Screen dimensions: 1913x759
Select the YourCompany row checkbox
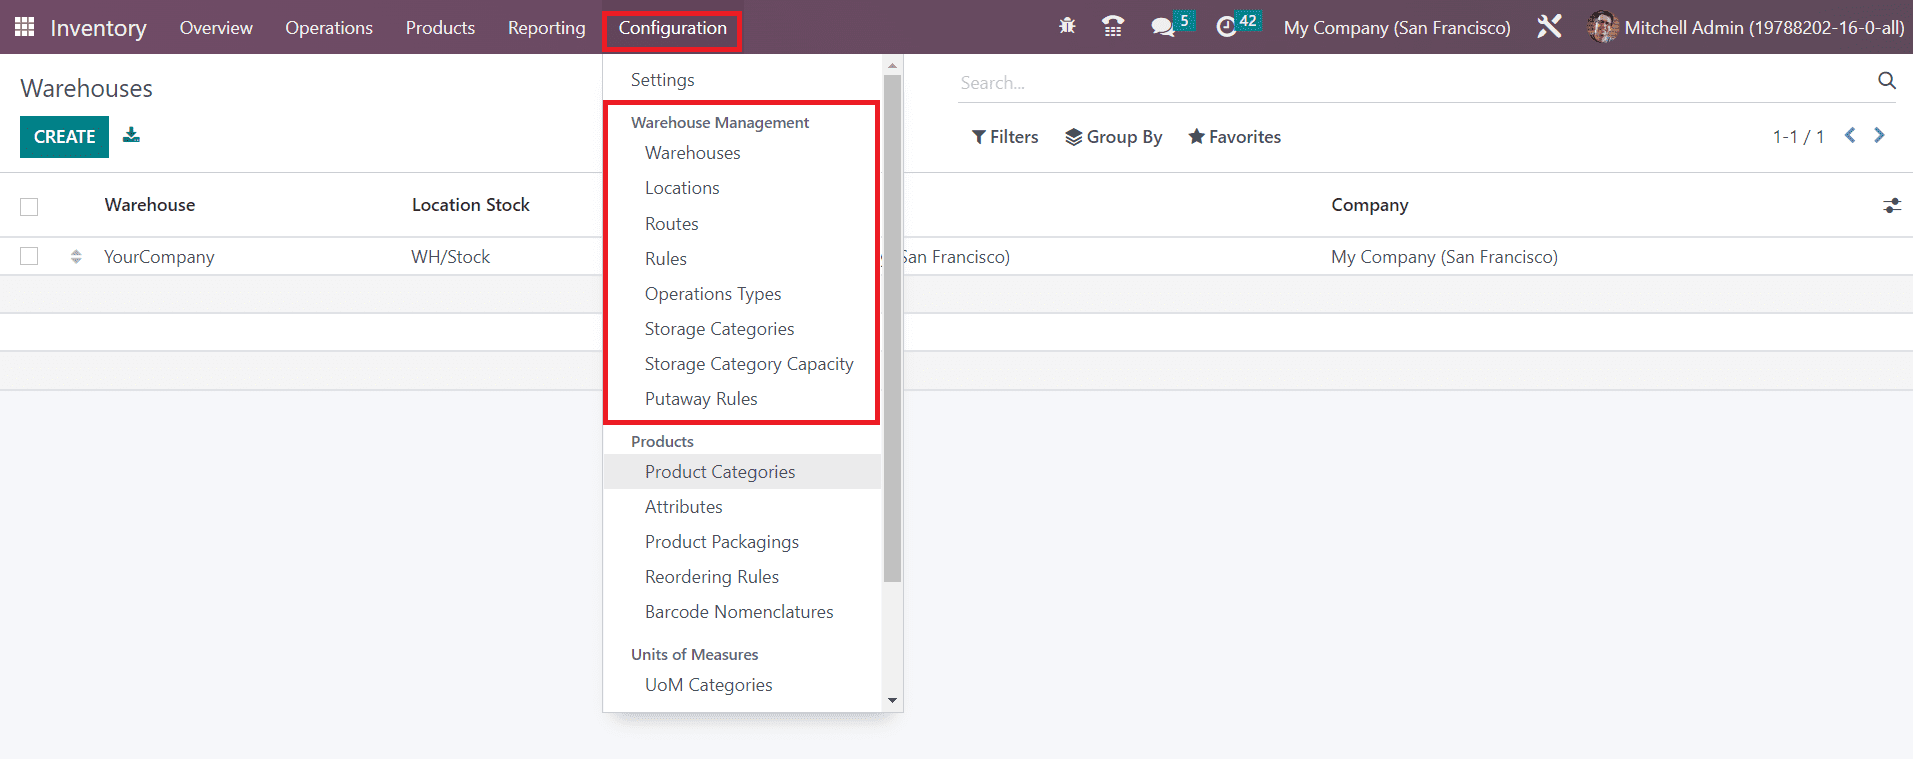pyautogui.click(x=29, y=257)
